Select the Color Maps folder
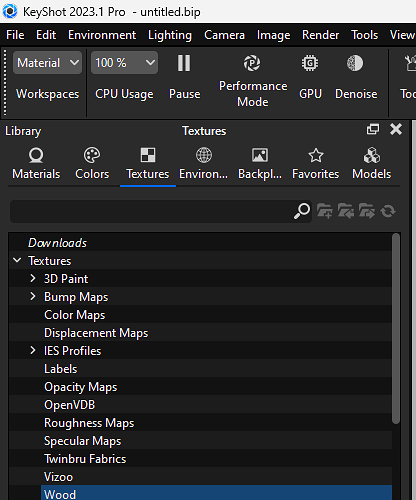Image resolution: width=416 pixels, height=500 pixels. (75, 315)
